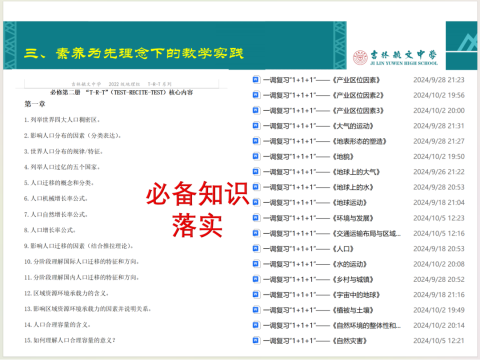Screen dimensions: 480x360
Task: Click the red 必备知识落实 text
Action: [198, 209]
